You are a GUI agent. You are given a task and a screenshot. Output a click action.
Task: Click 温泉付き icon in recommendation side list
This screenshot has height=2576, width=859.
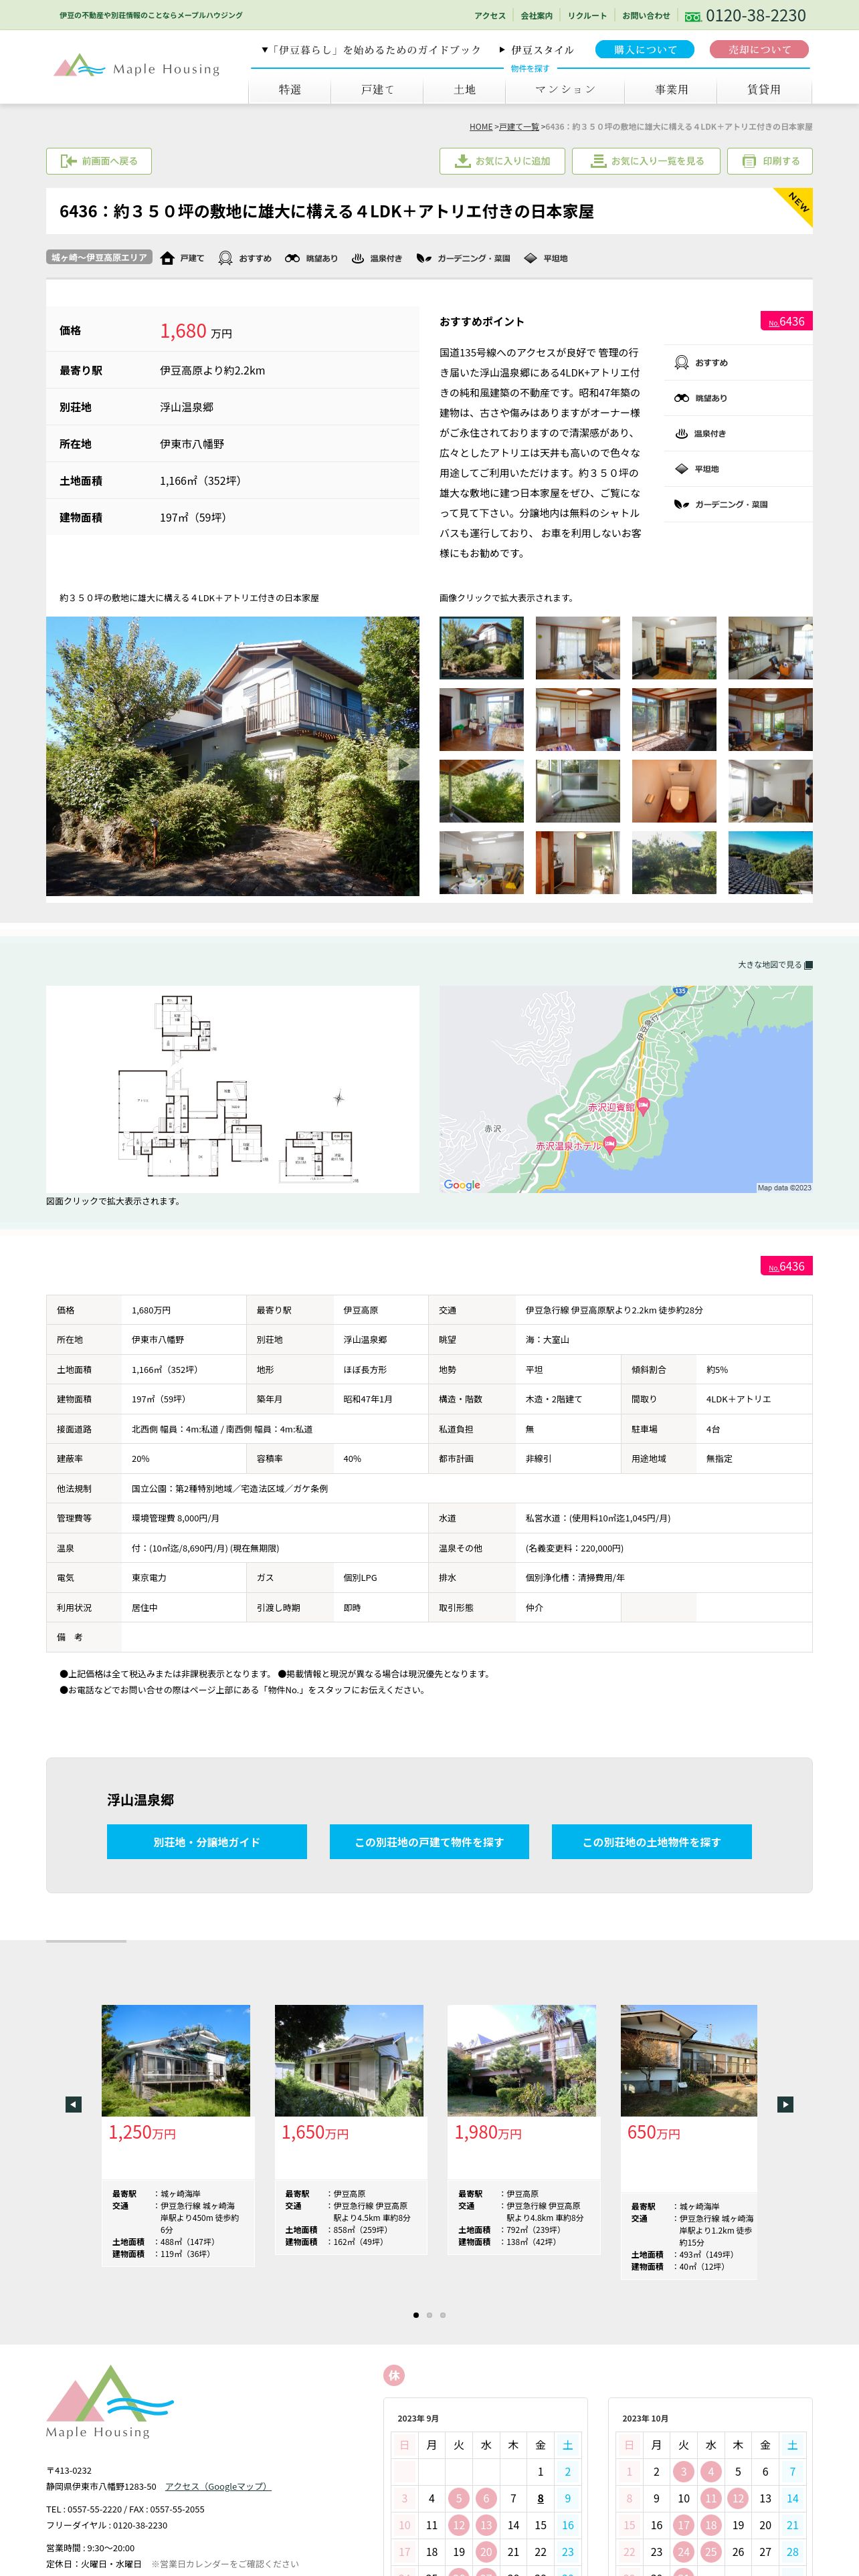(x=681, y=433)
